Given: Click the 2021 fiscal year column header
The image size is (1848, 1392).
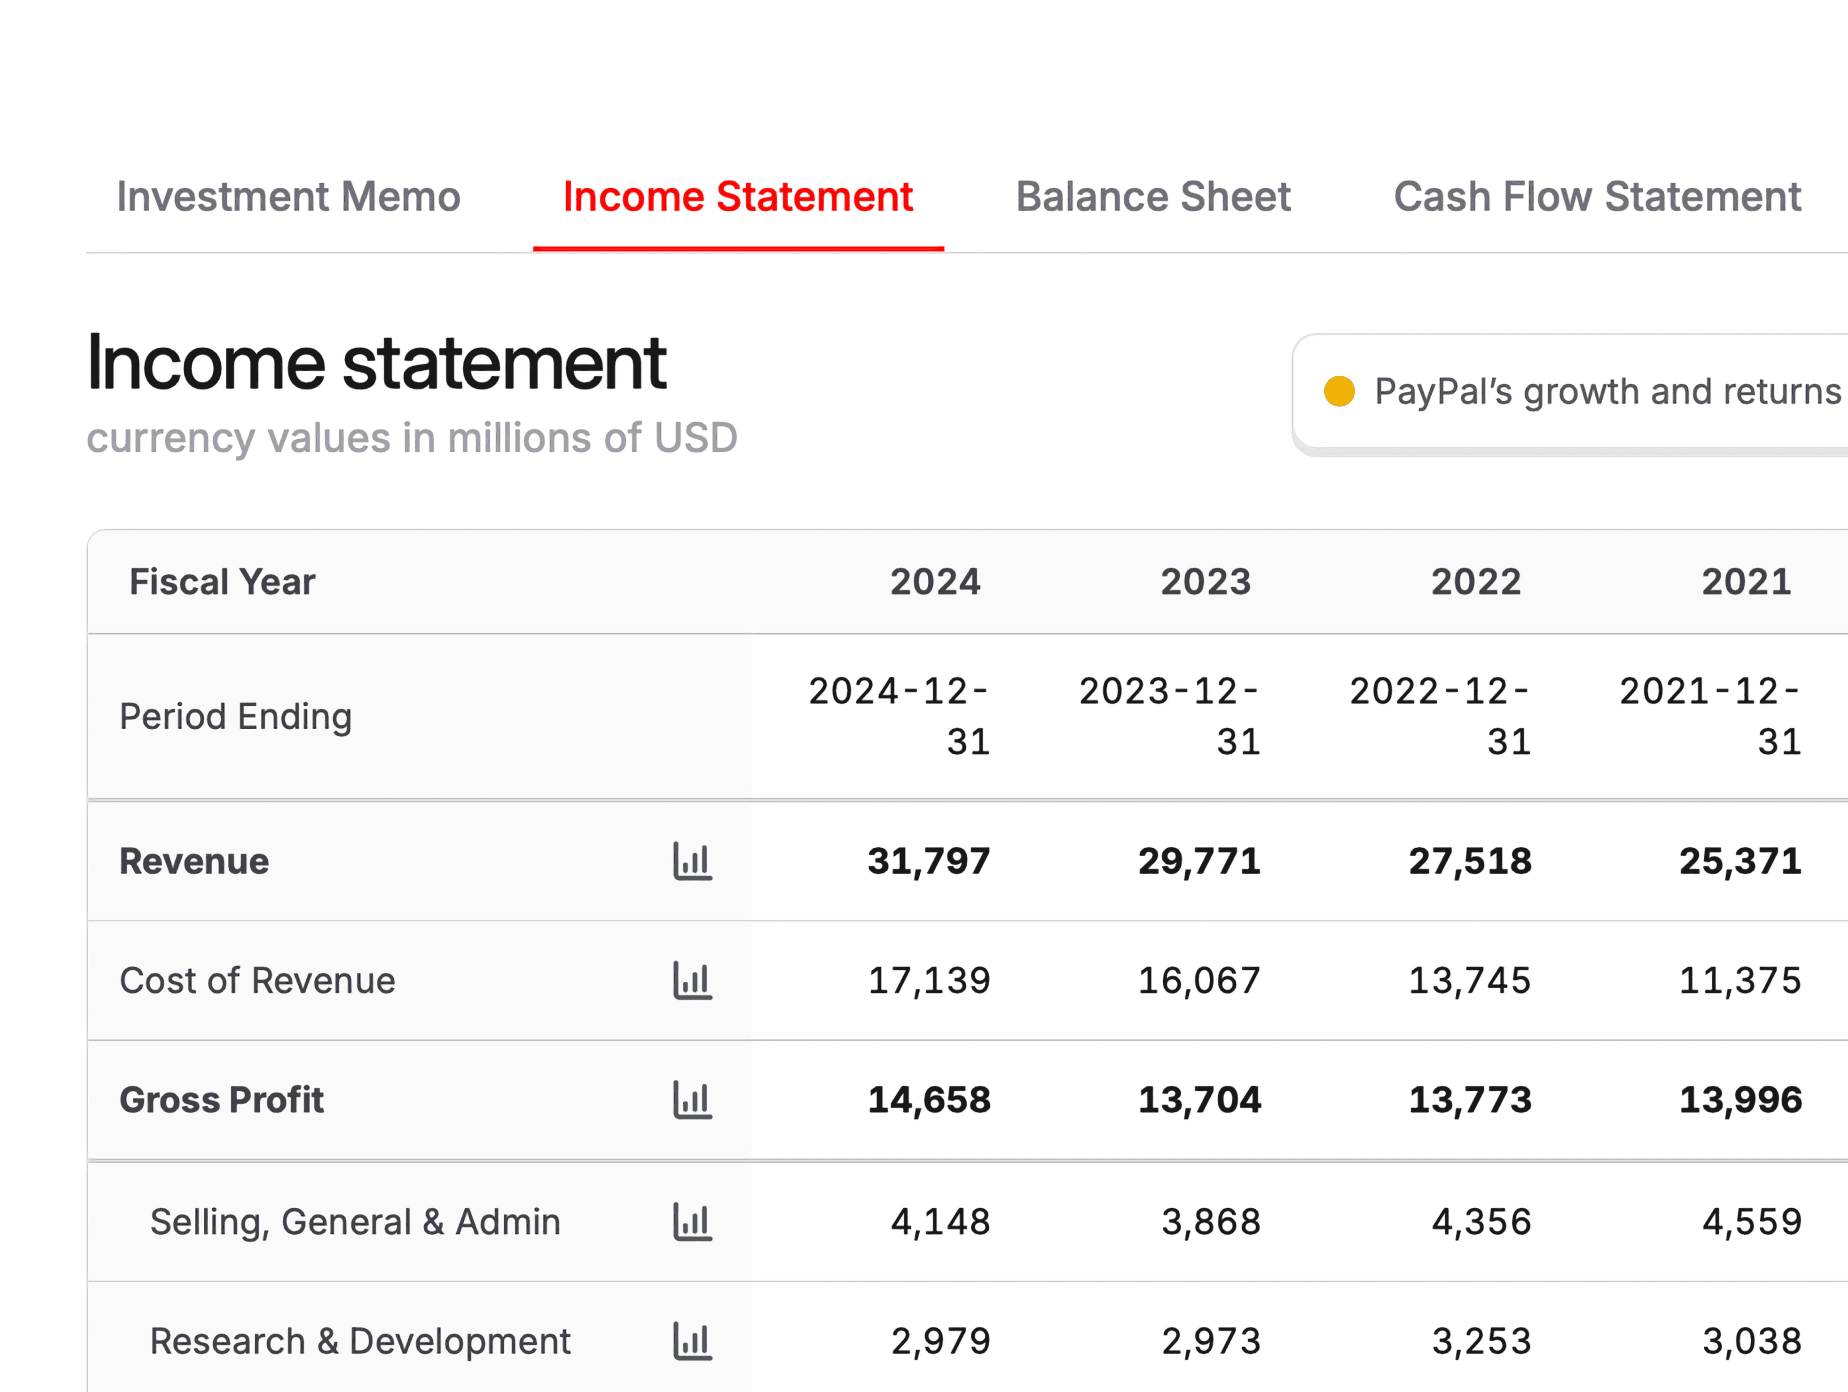Looking at the screenshot, I should [1746, 582].
